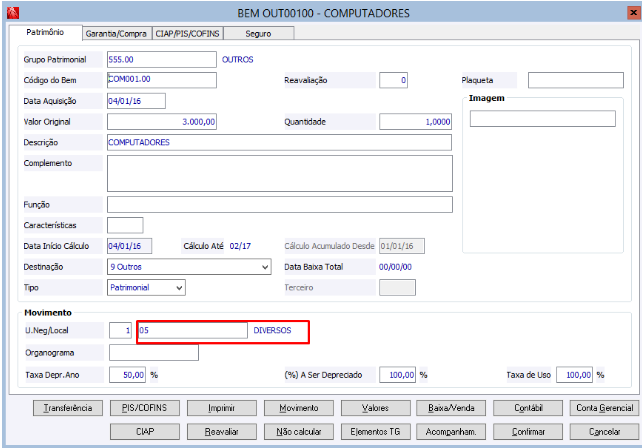Click the Quantidade field

415,122
